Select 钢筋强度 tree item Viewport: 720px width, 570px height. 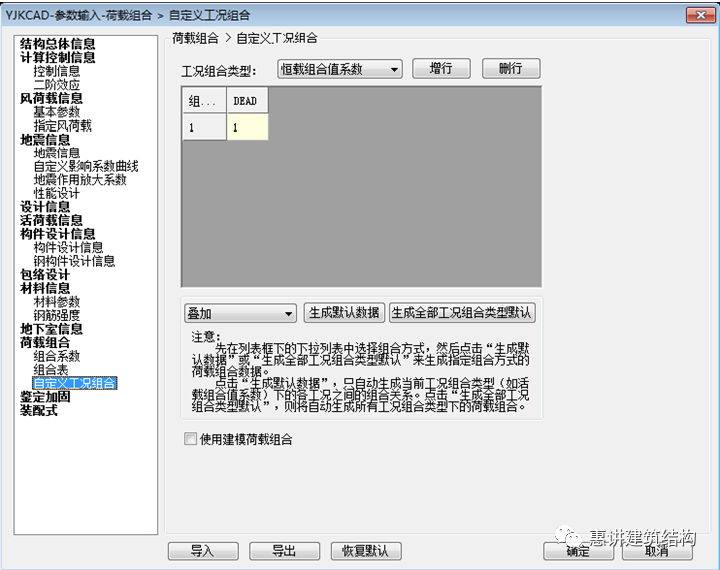click(x=56, y=315)
